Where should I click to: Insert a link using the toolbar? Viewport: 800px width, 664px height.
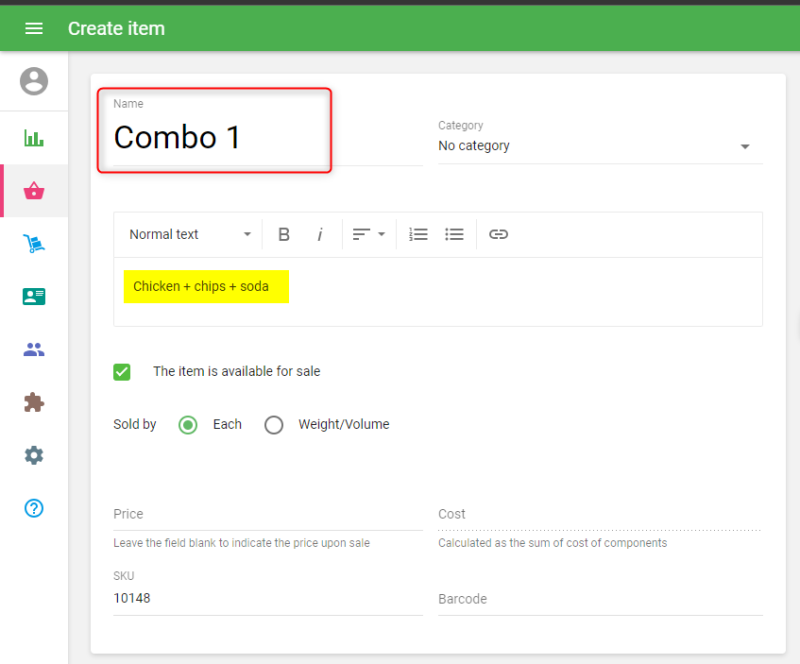click(x=498, y=235)
